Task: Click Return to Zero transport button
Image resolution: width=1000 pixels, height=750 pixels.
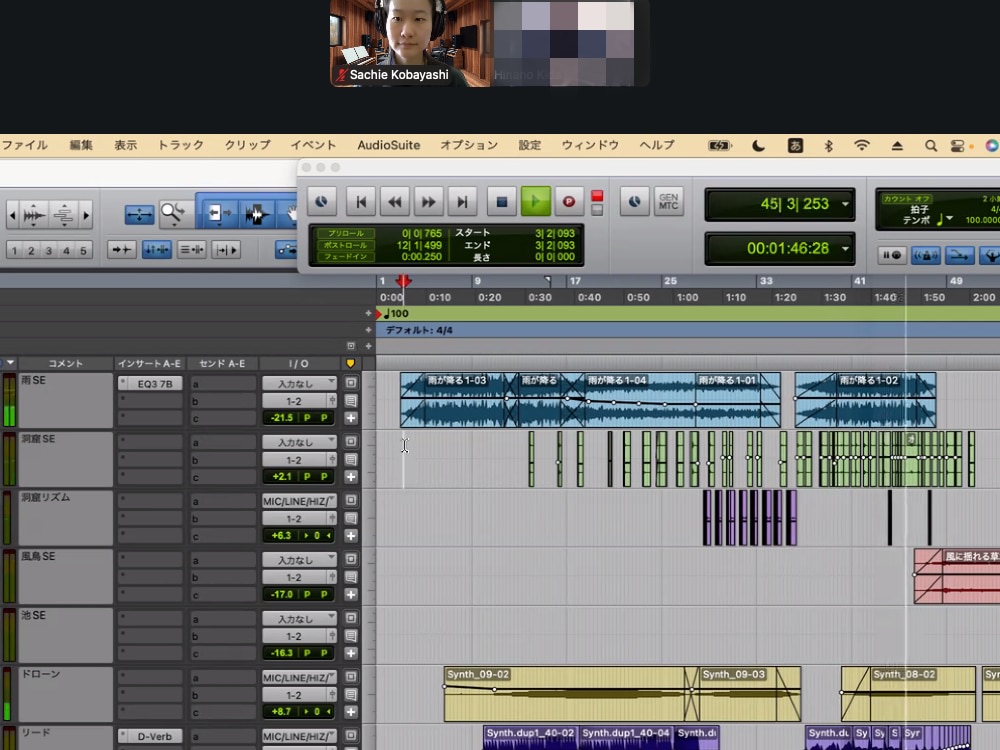Action: (x=361, y=202)
